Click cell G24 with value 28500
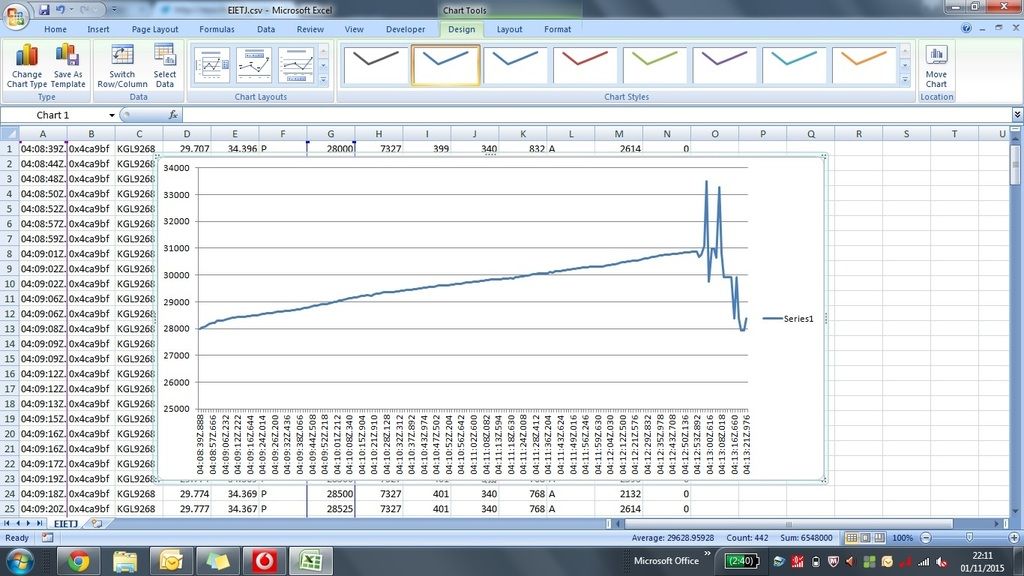This screenshot has height=576, width=1024. coord(330,494)
